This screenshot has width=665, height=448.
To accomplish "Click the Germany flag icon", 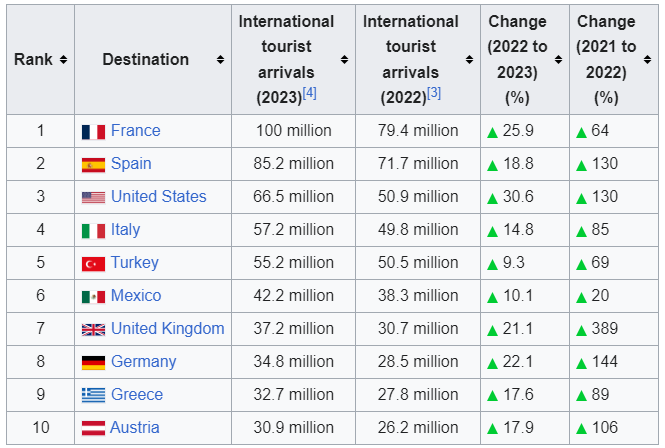I will (x=93, y=362).
